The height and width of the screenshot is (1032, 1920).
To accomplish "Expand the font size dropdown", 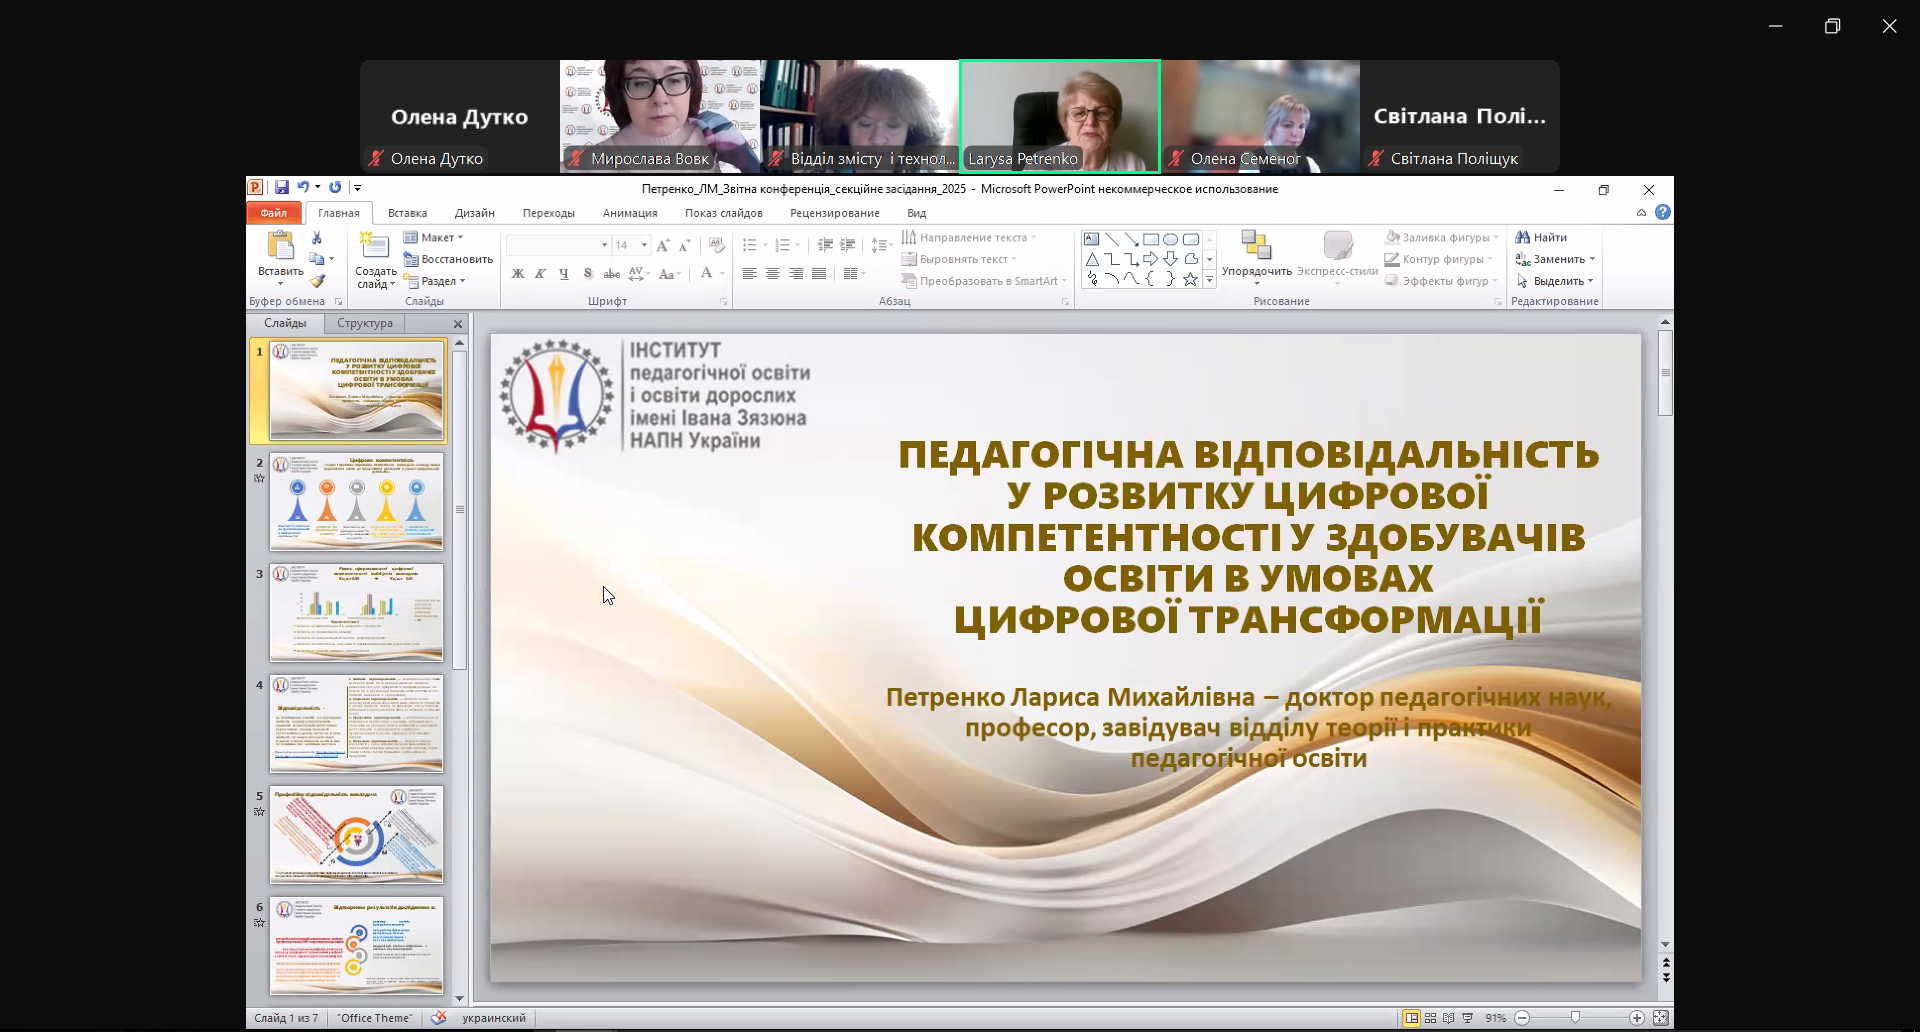I will click(x=644, y=245).
